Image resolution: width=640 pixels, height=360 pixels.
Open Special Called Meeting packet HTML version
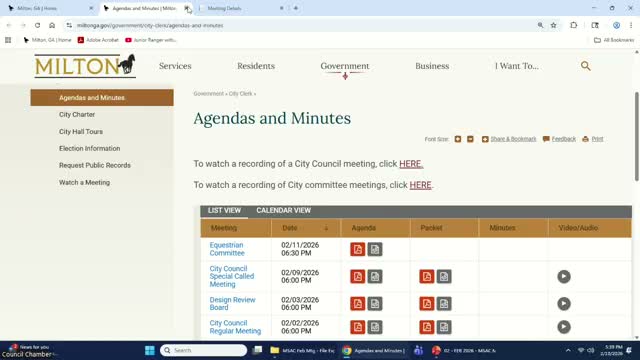coord(444,277)
